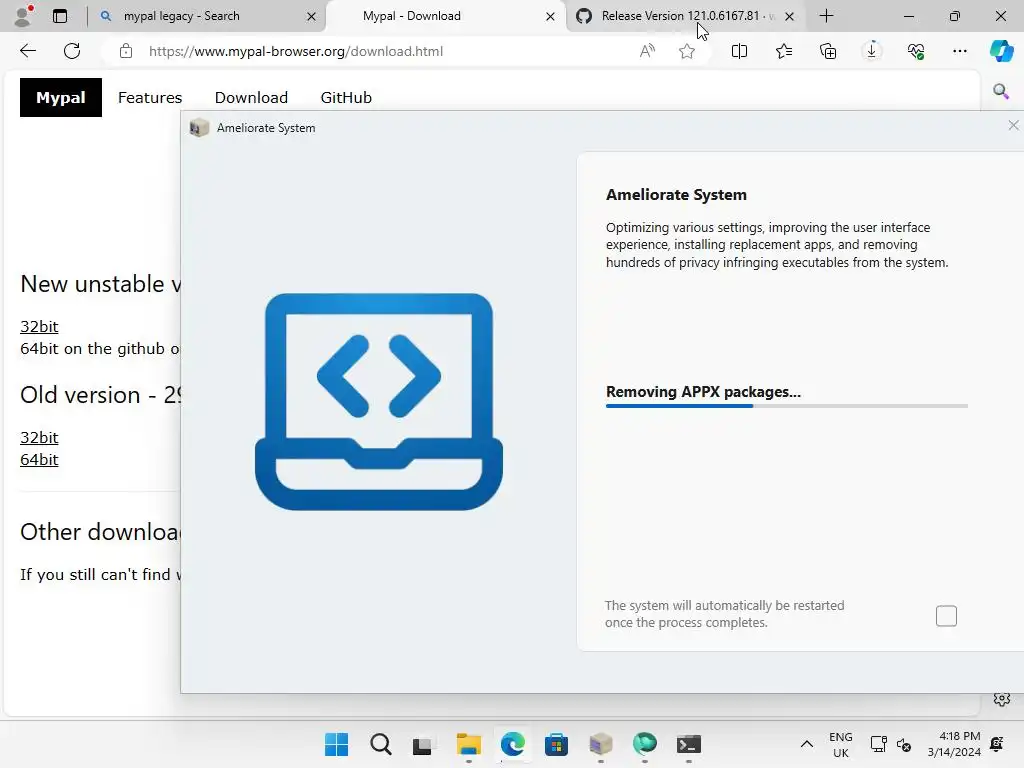Open network status icon in system tray
This screenshot has height=768, width=1024.
[878, 744]
